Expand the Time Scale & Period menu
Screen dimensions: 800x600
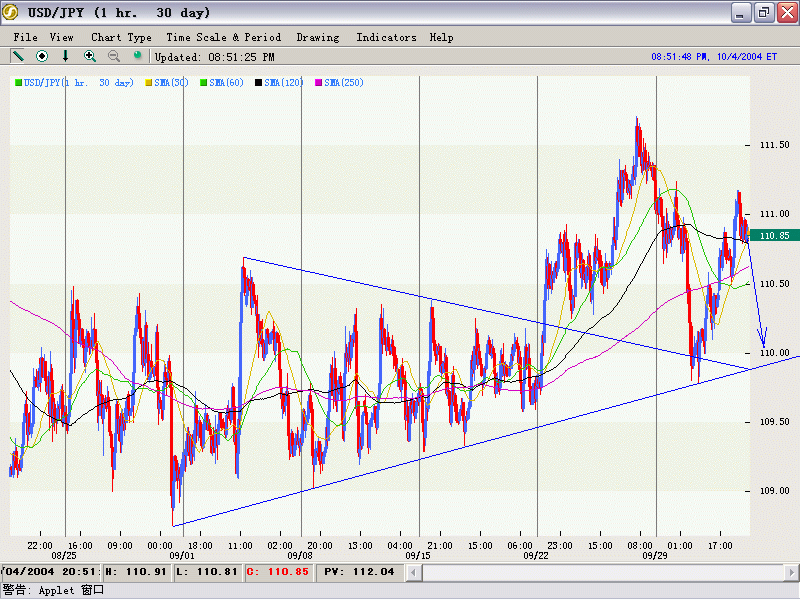[x=223, y=37]
